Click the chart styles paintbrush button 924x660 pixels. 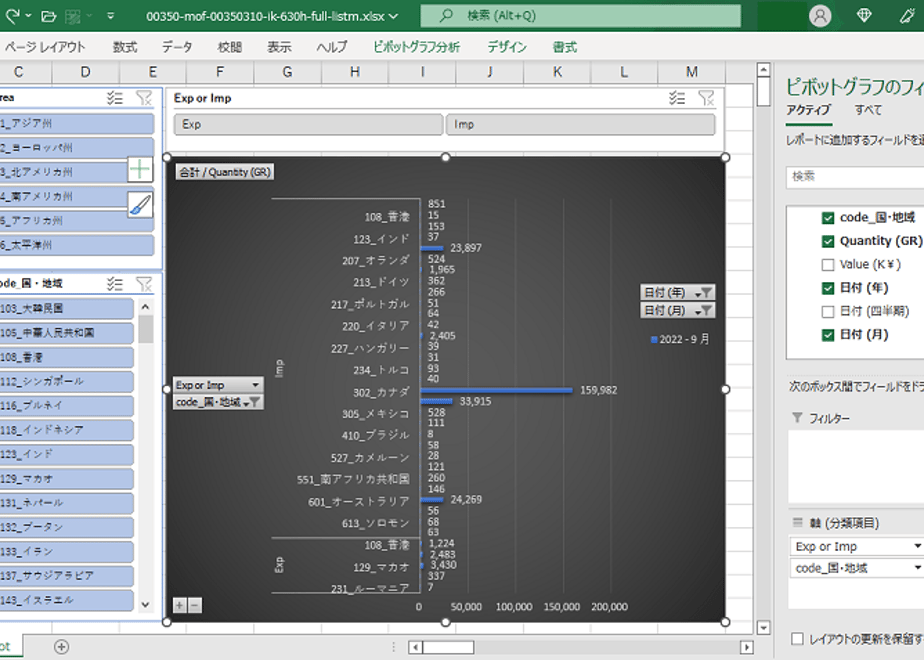click(140, 205)
